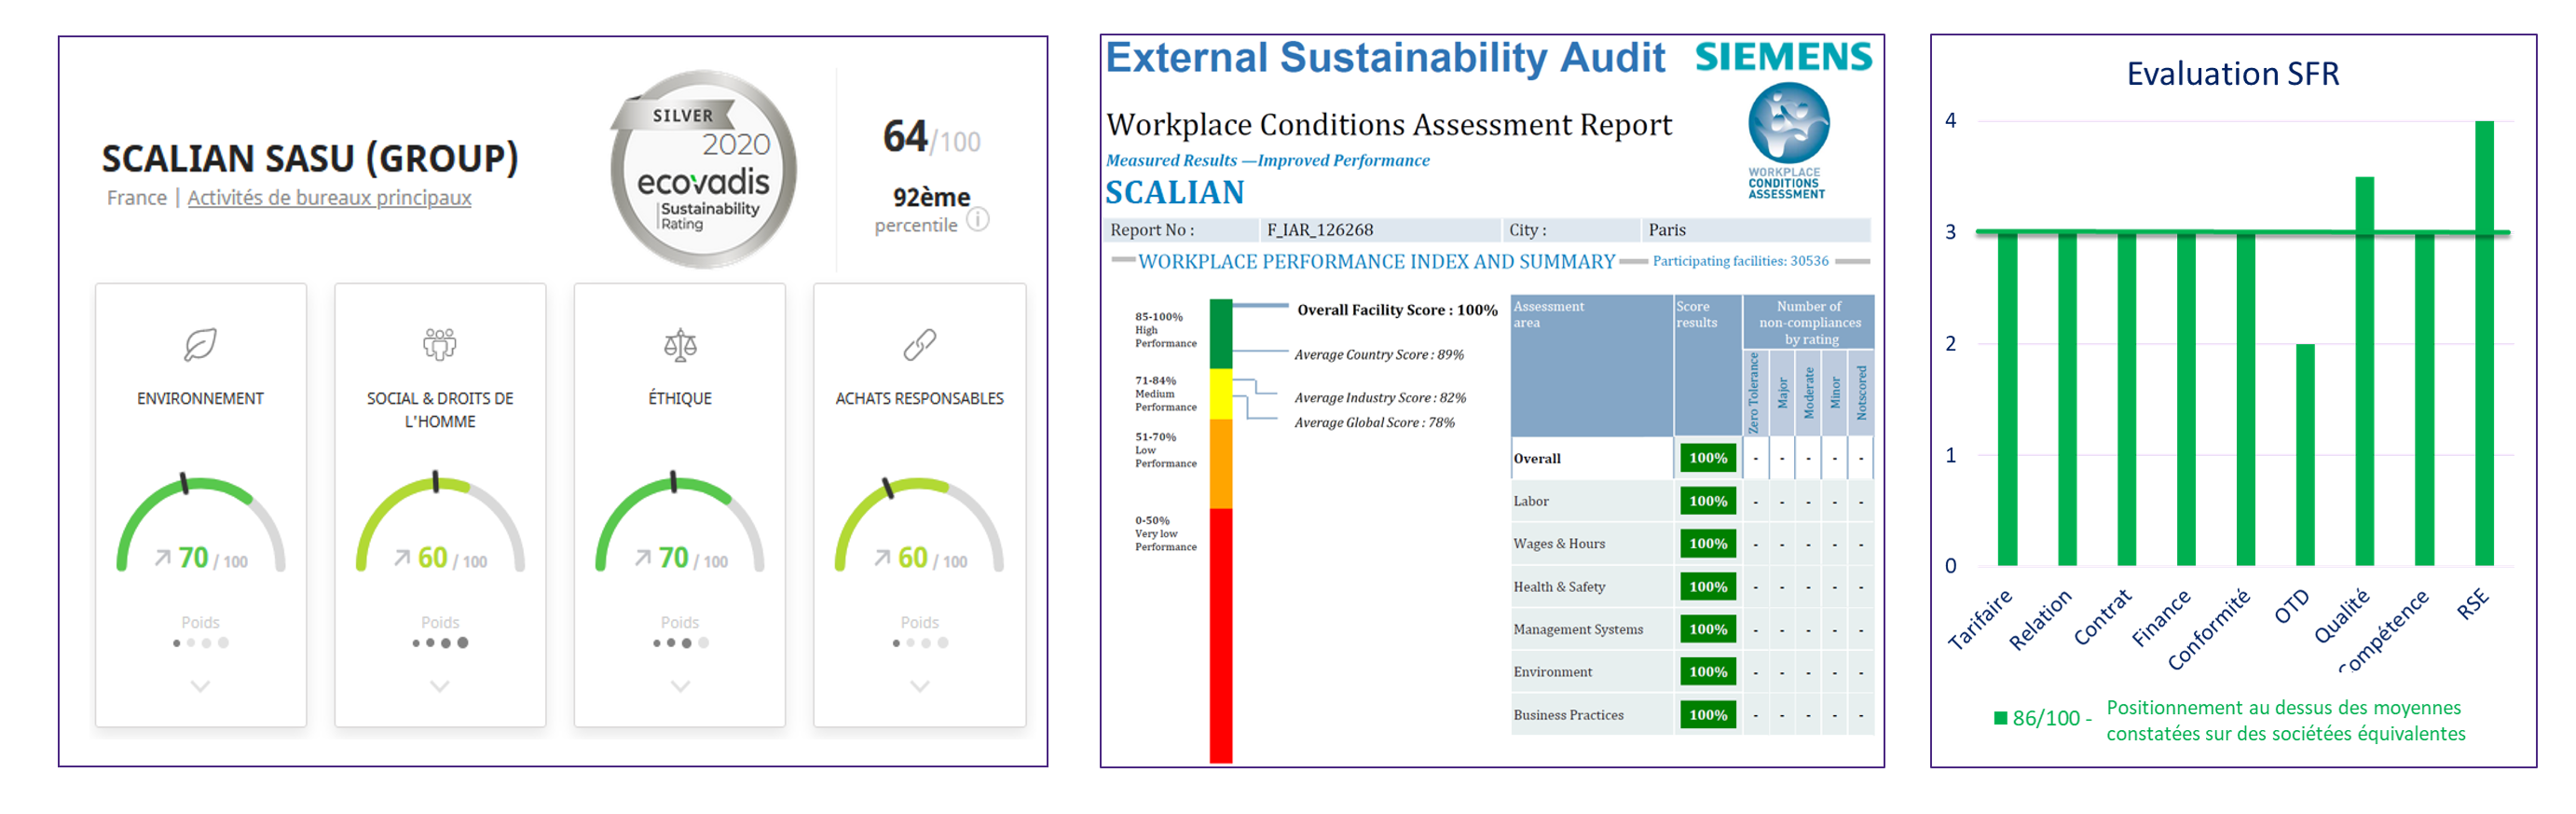2576x814 pixels.
Task: Click the chain link icon above ACHATS RESPONSABLES
Action: click(x=920, y=345)
